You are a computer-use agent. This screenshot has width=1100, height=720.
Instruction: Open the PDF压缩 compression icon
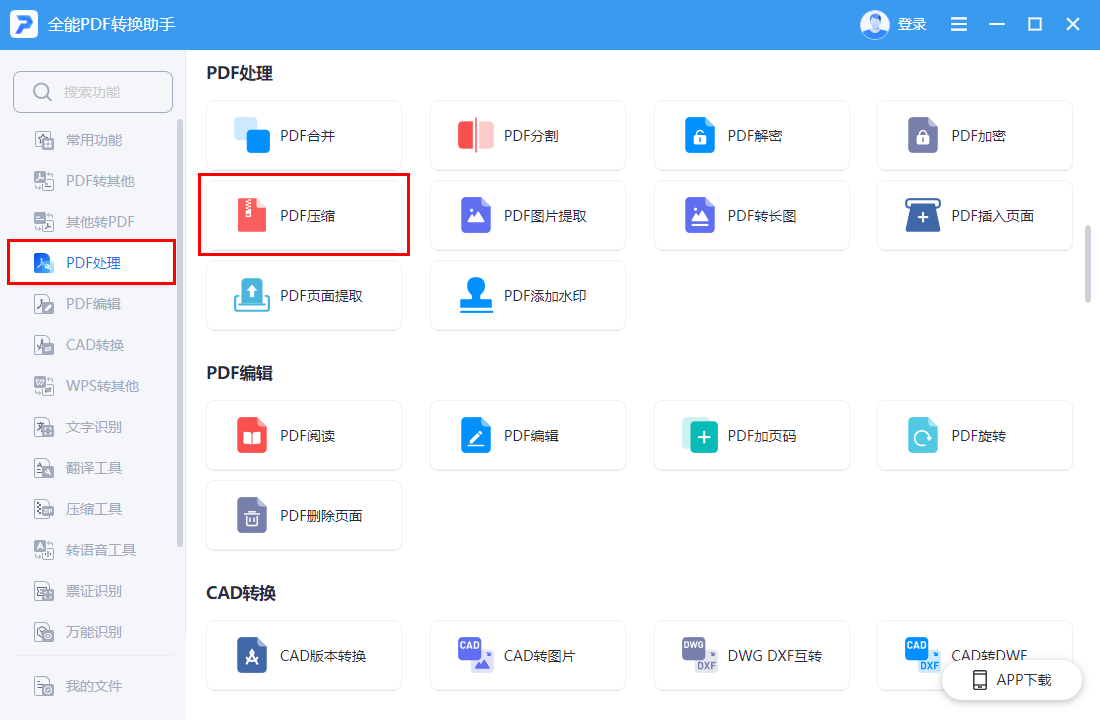252,215
